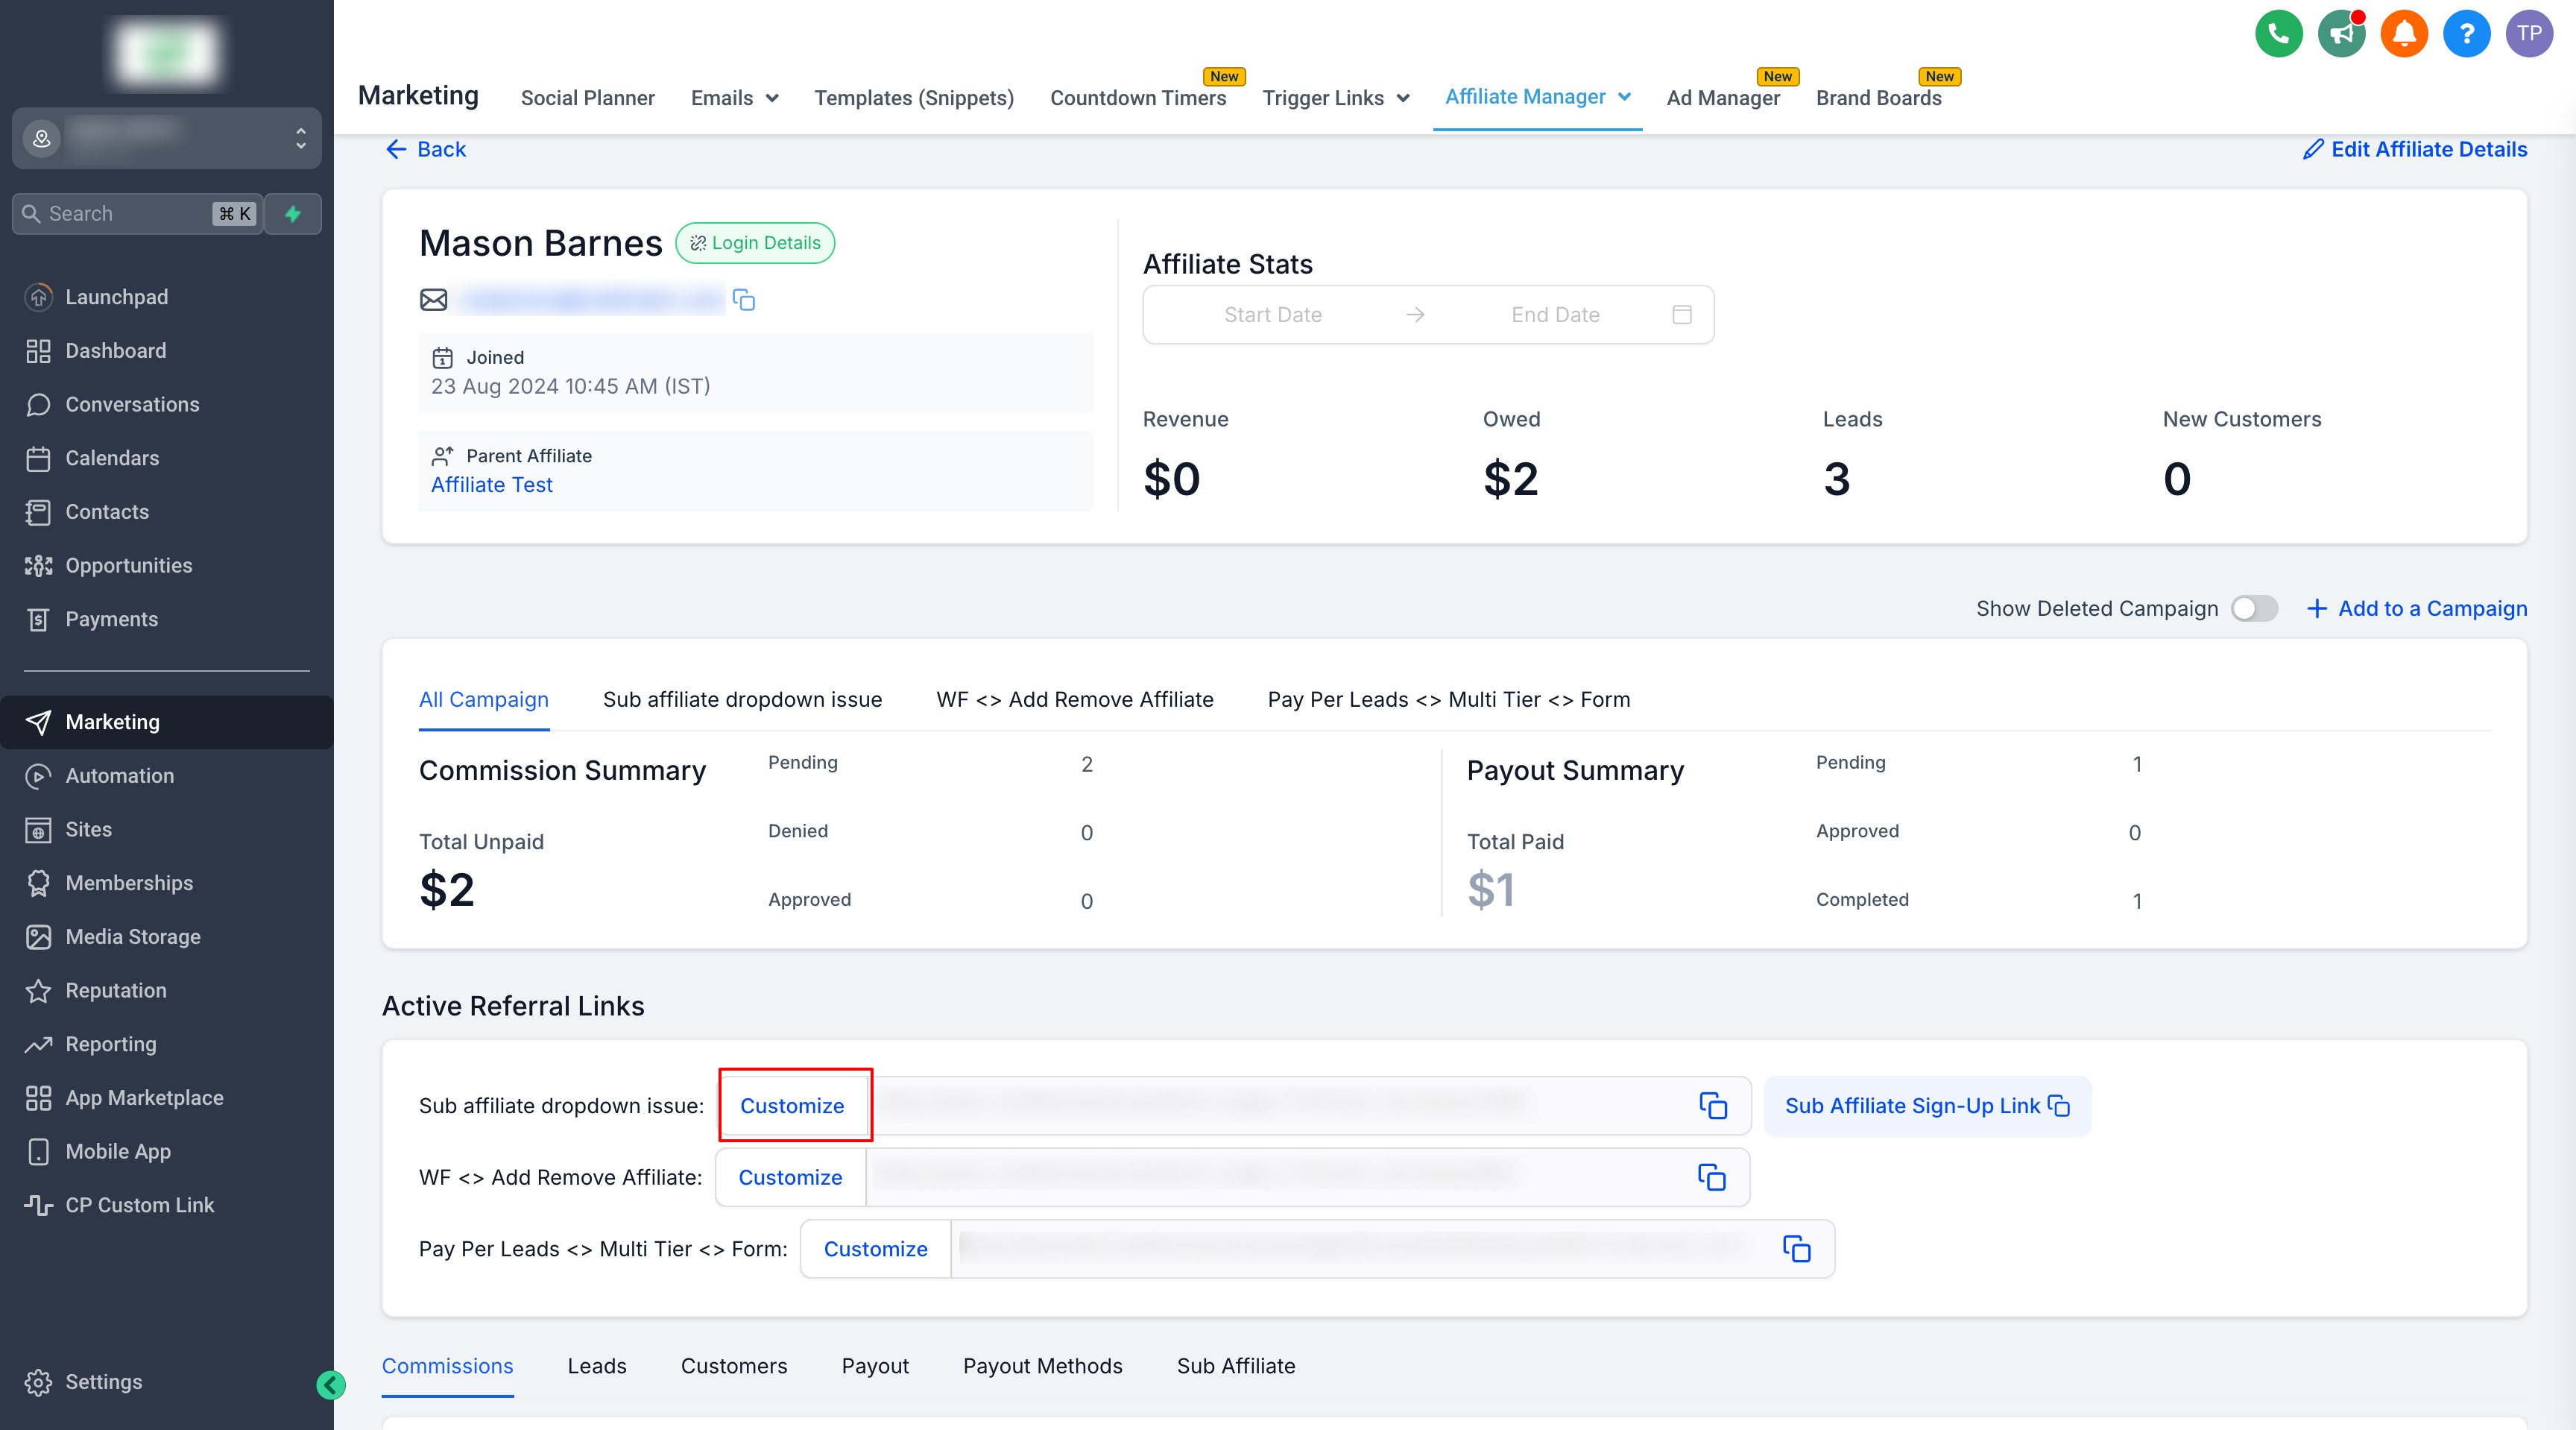This screenshot has width=2576, height=1430.
Task: Click the blue help question mark icon
Action: 2466,34
